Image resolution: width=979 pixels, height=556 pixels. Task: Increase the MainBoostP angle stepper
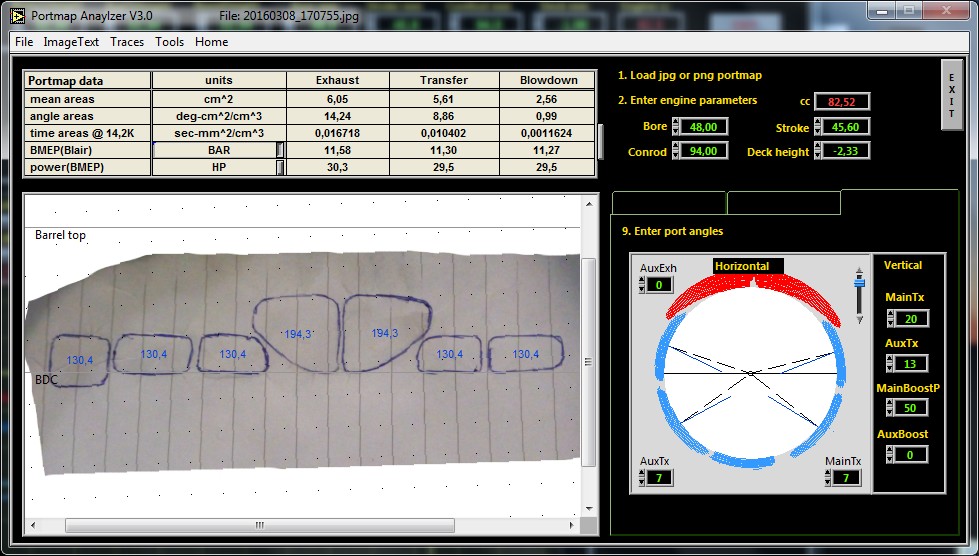[892, 403]
